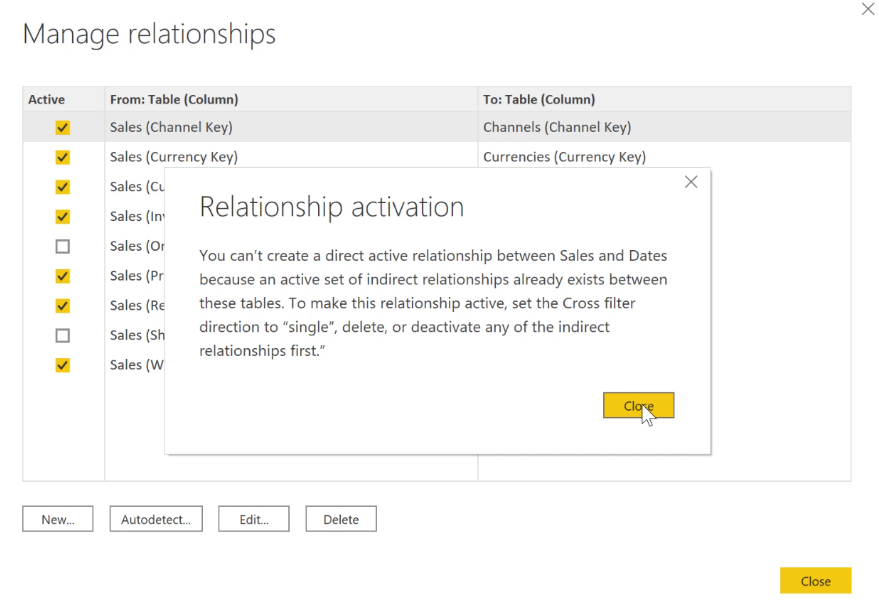879x614 pixels.
Task: Click the bottom Close button of Manage relationships
Action: pos(815,581)
